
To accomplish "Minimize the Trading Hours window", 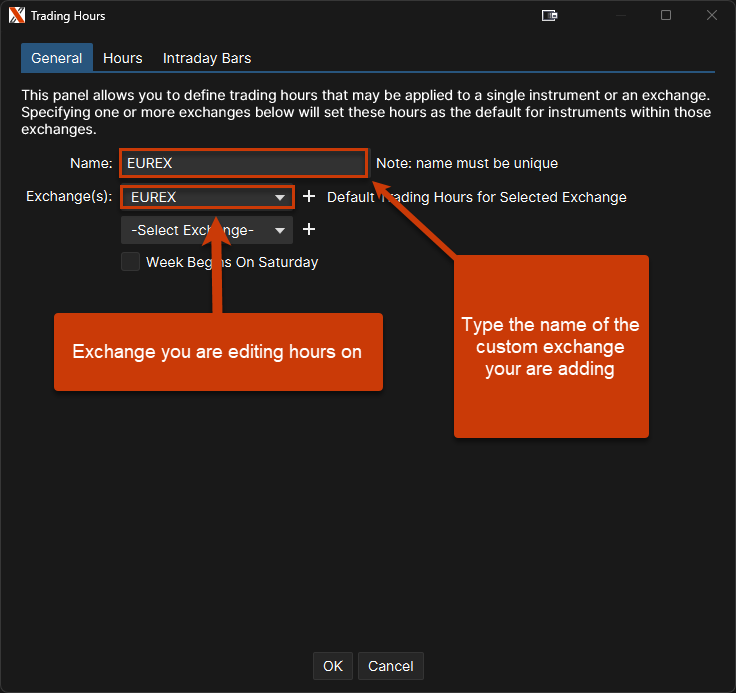I will (620, 16).
